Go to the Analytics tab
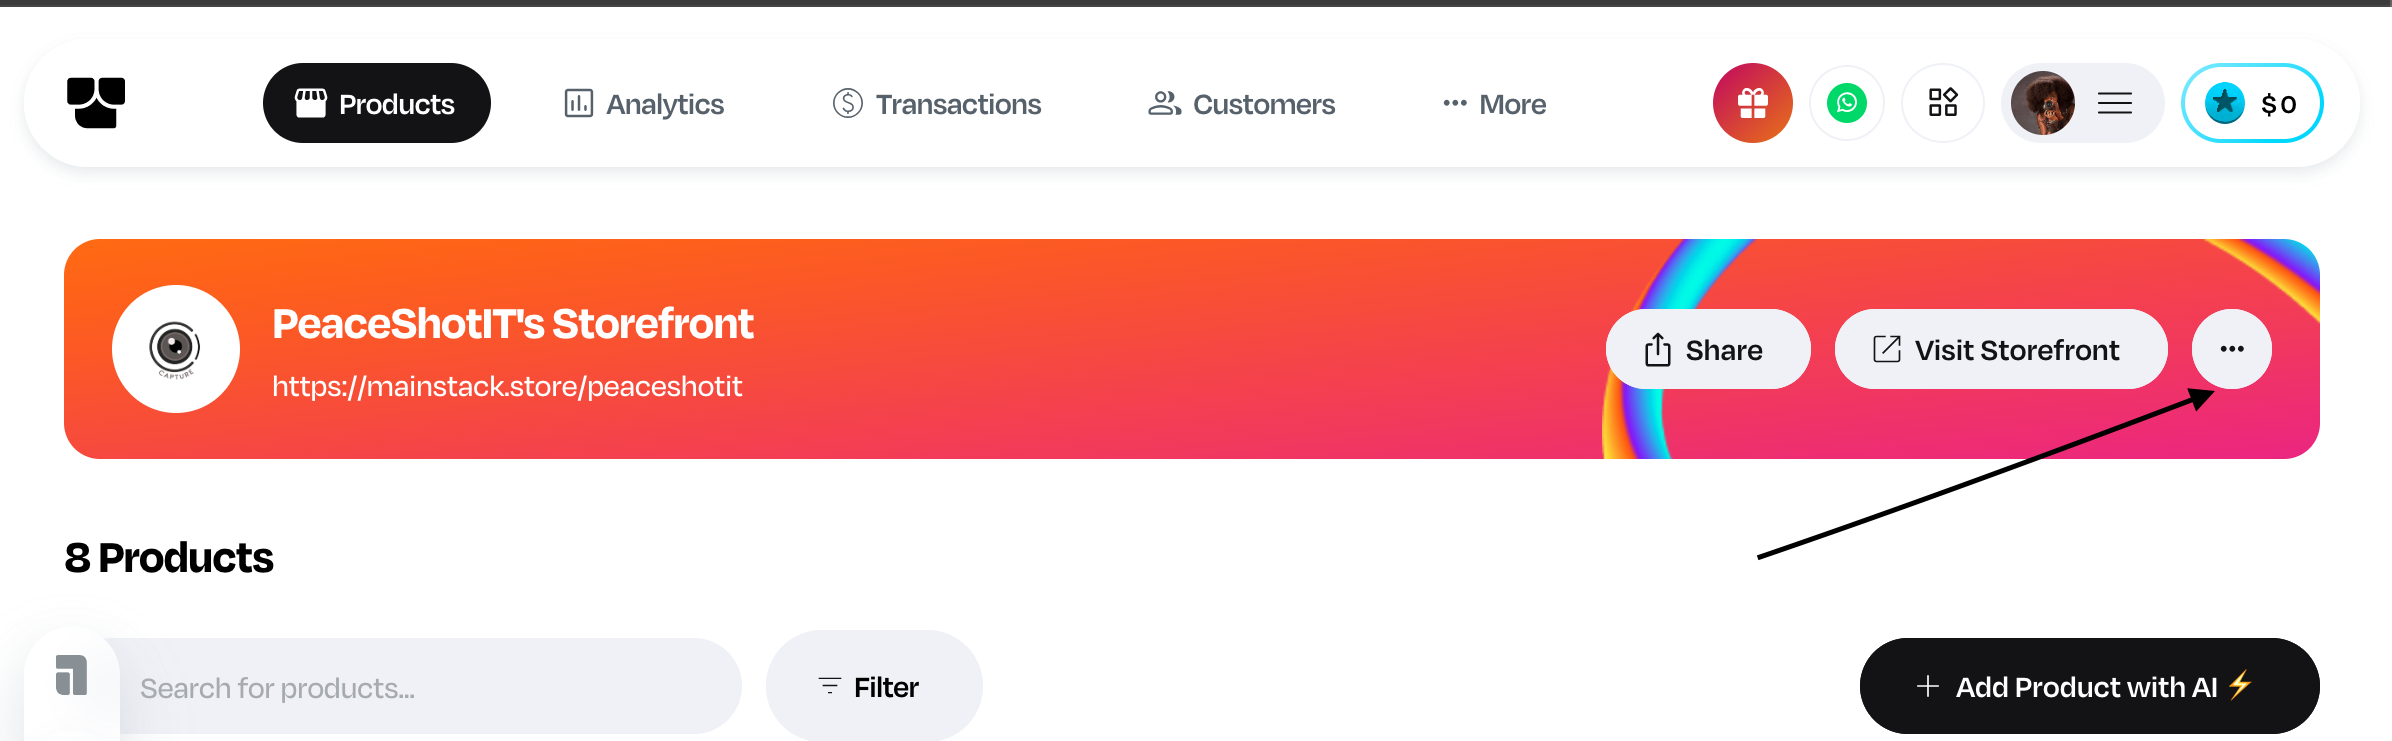Viewport: 2392px width, 741px height. pos(644,104)
